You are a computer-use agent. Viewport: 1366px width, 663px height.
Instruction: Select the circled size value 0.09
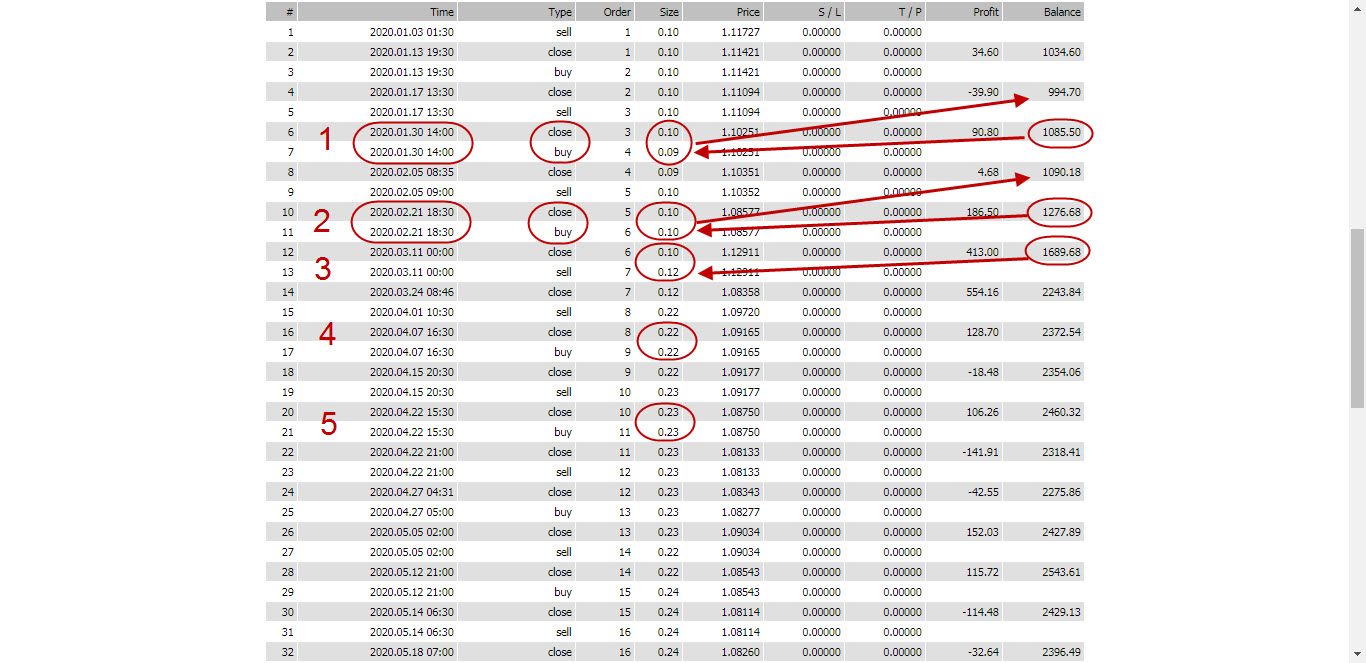pos(668,152)
